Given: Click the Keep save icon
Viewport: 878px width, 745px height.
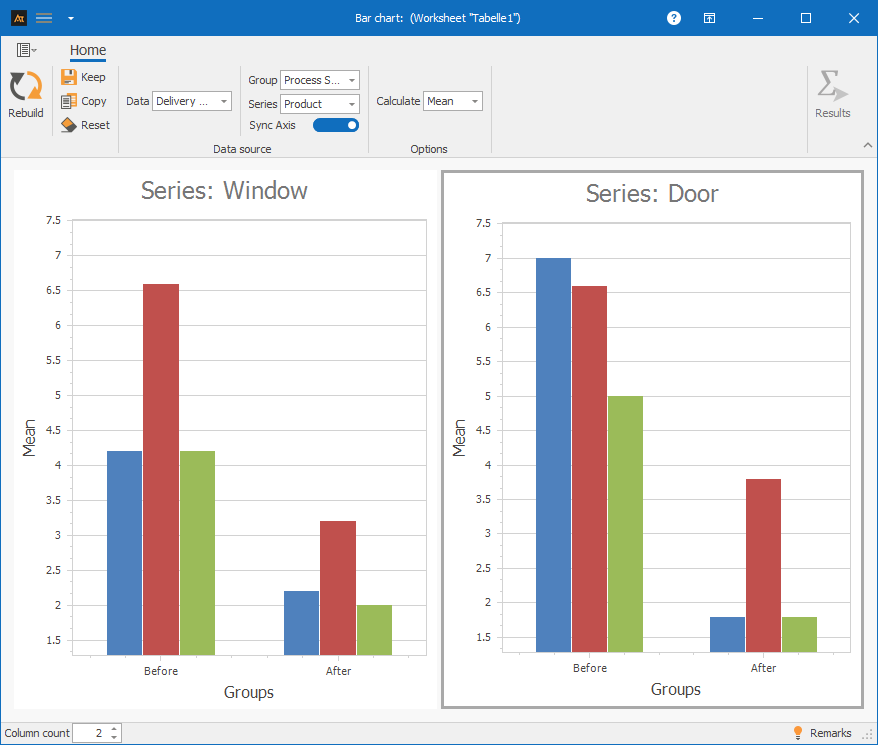Looking at the screenshot, I should click(69, 77).
